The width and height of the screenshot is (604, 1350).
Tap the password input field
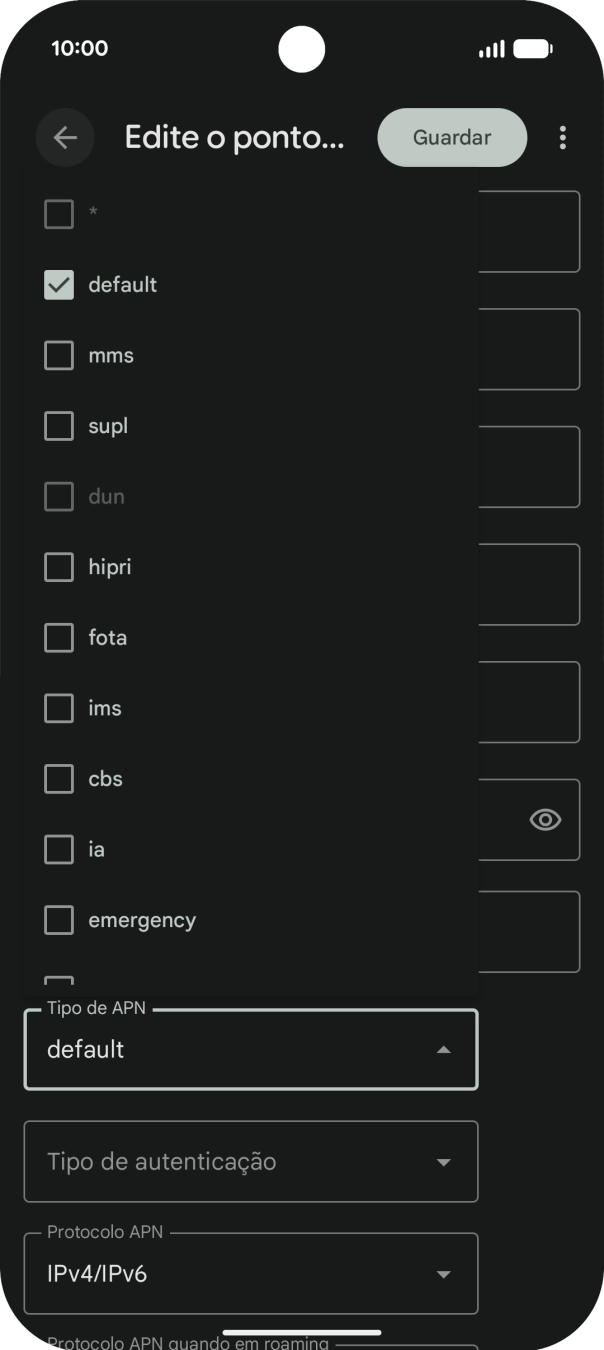pos(500,820)
